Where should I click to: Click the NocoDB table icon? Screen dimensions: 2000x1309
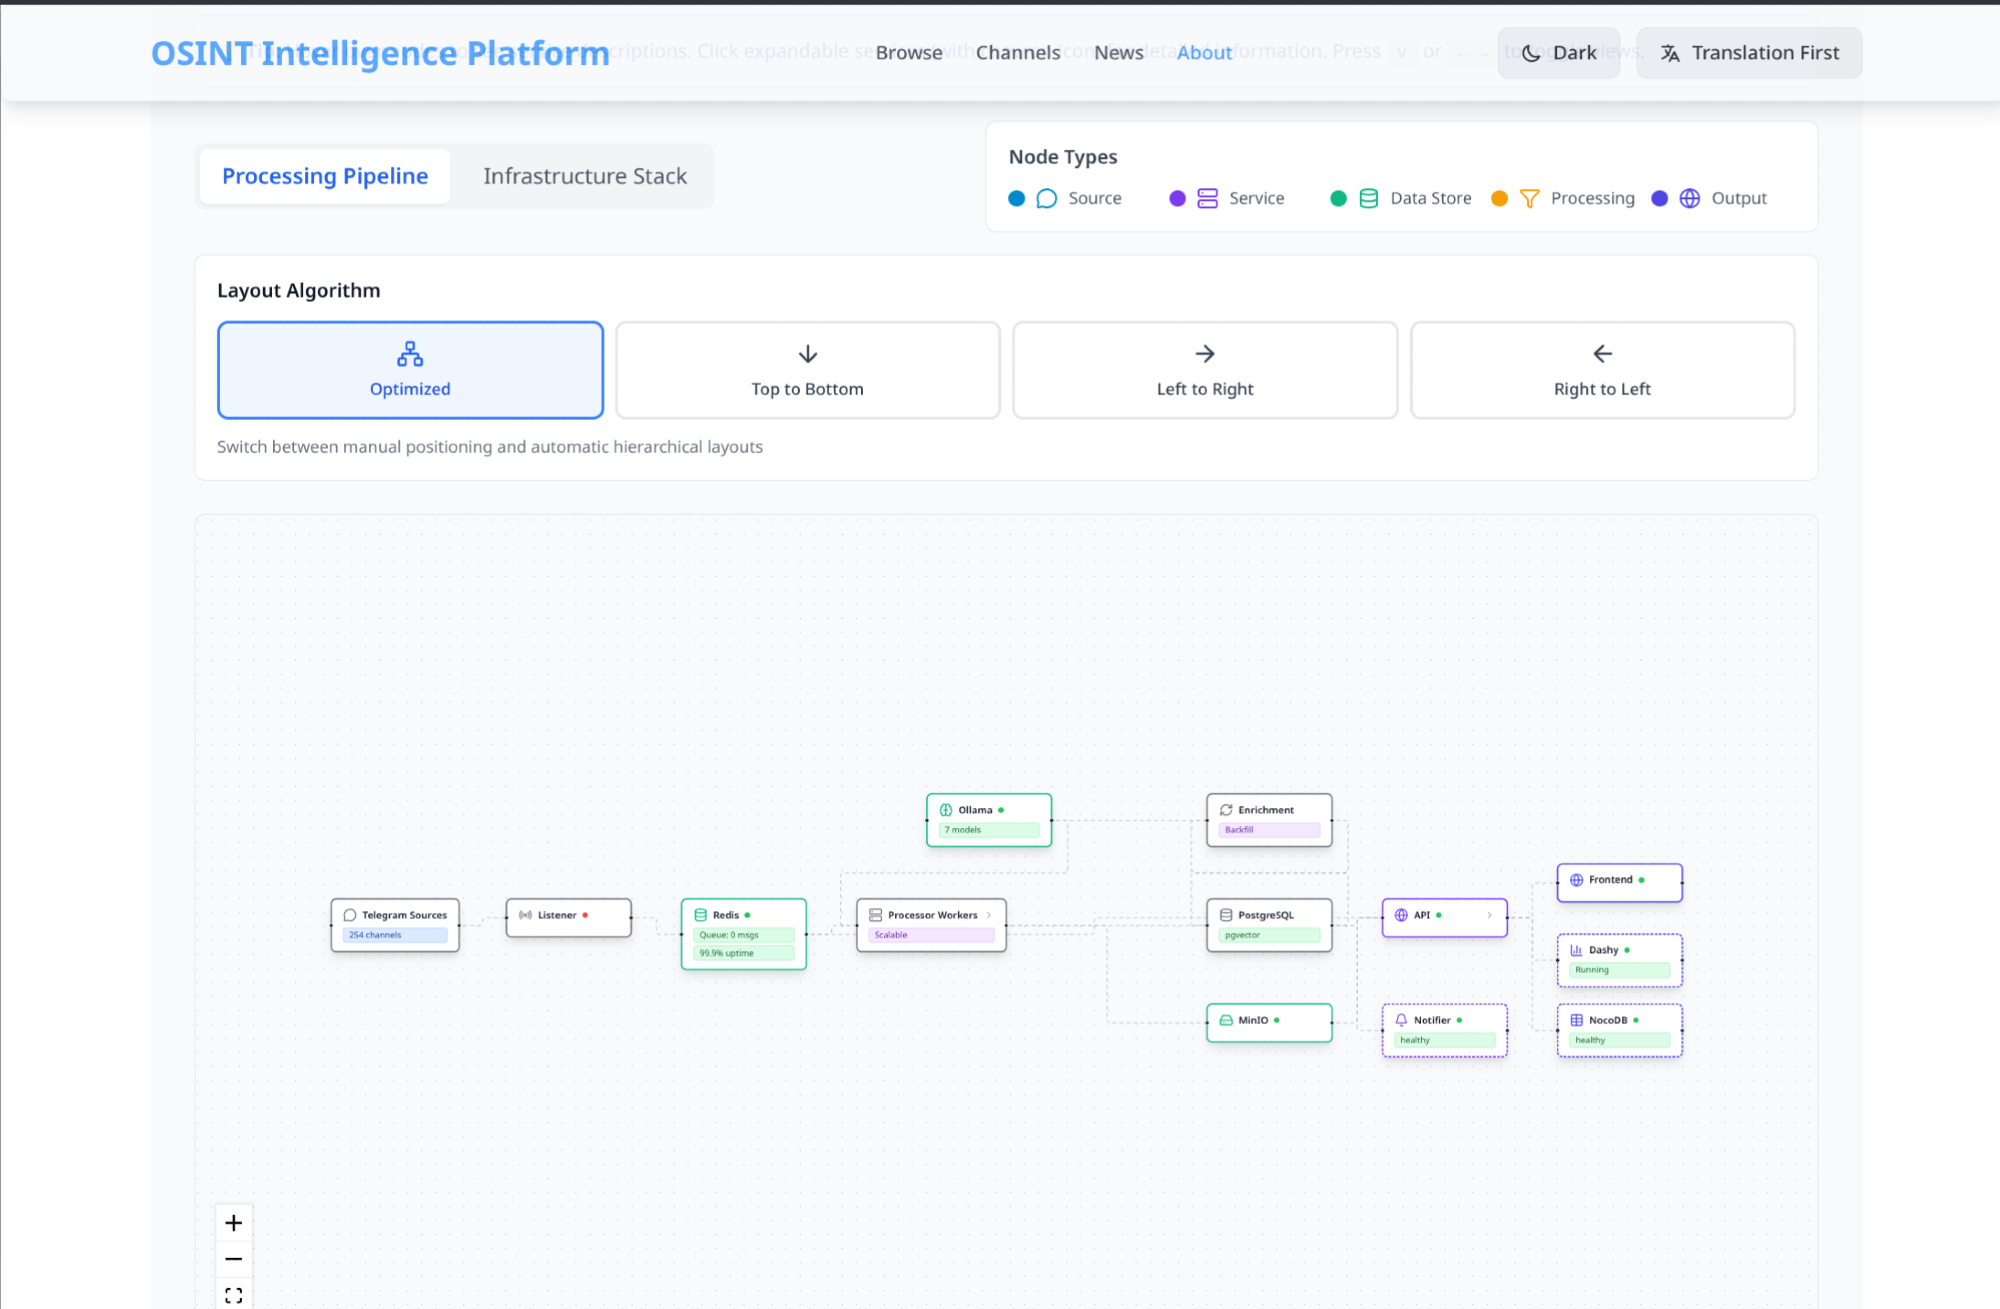pos(1576,1020)
